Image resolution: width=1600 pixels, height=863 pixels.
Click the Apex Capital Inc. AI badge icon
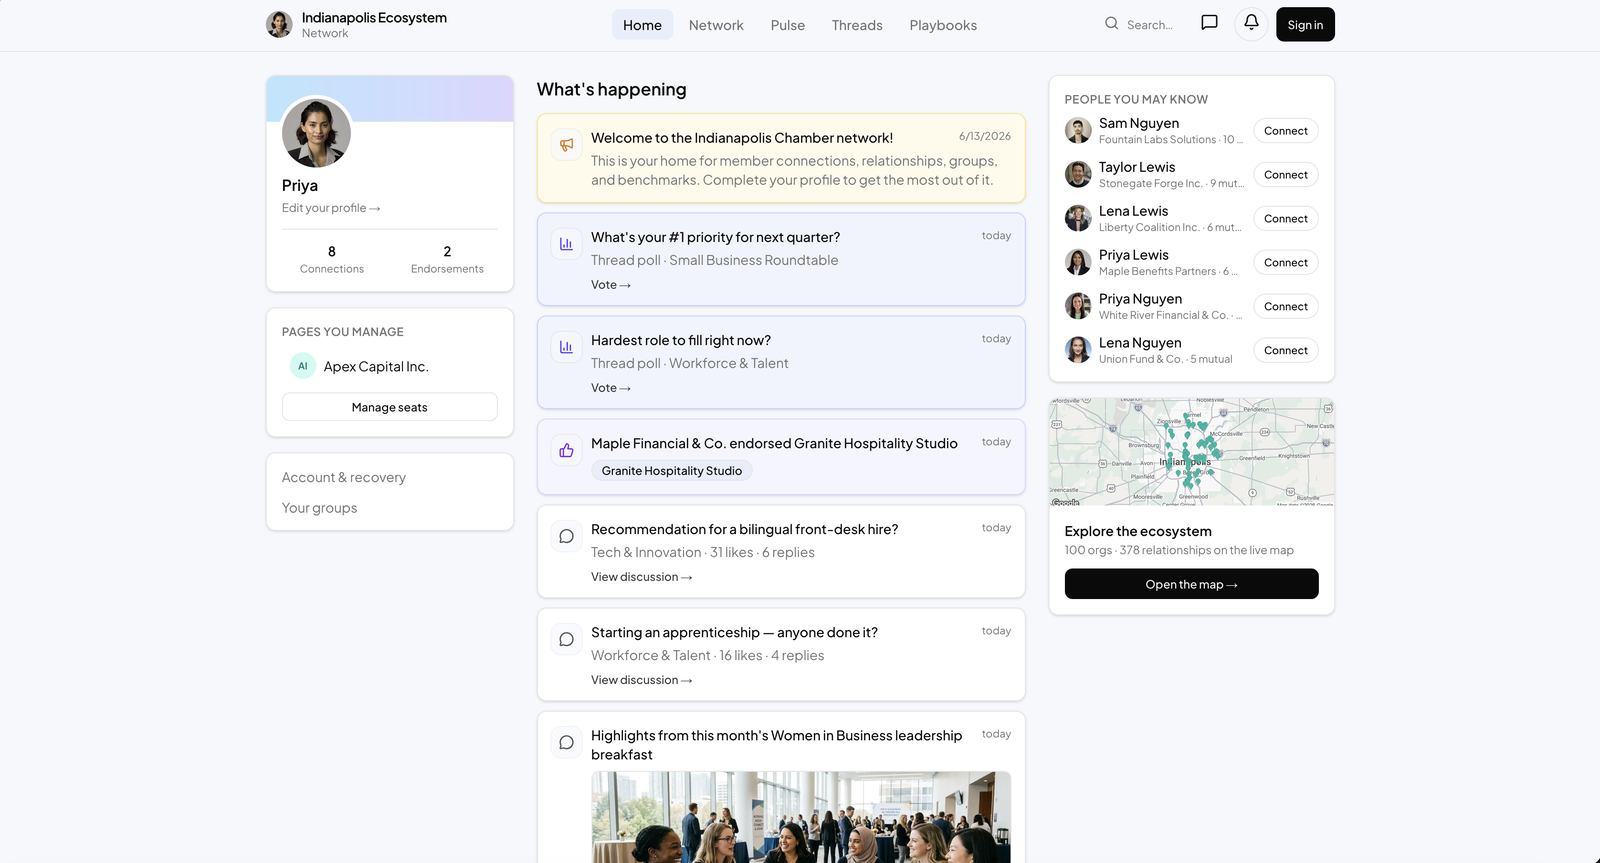[303, 366]
